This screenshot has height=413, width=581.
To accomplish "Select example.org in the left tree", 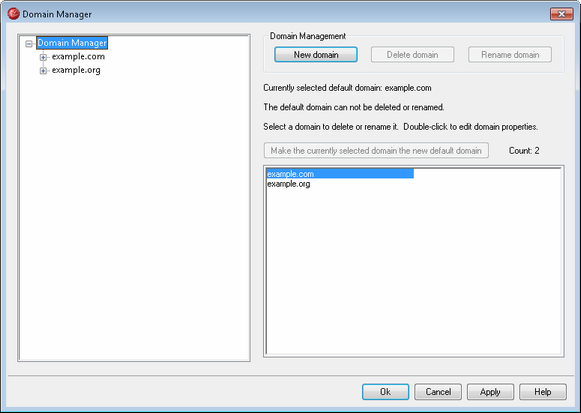I will (x=76, y=70).
